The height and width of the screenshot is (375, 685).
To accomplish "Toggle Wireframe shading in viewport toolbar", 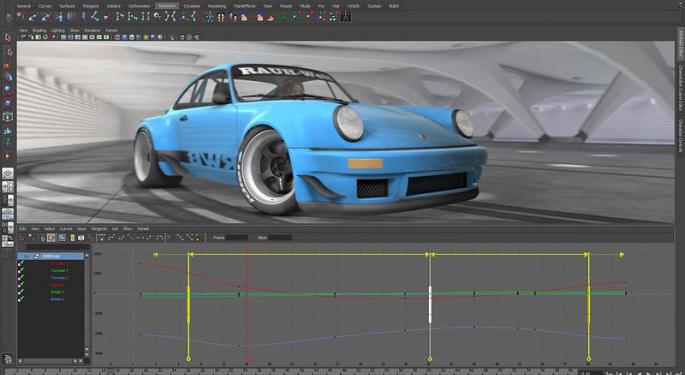I will coord(117,37).
